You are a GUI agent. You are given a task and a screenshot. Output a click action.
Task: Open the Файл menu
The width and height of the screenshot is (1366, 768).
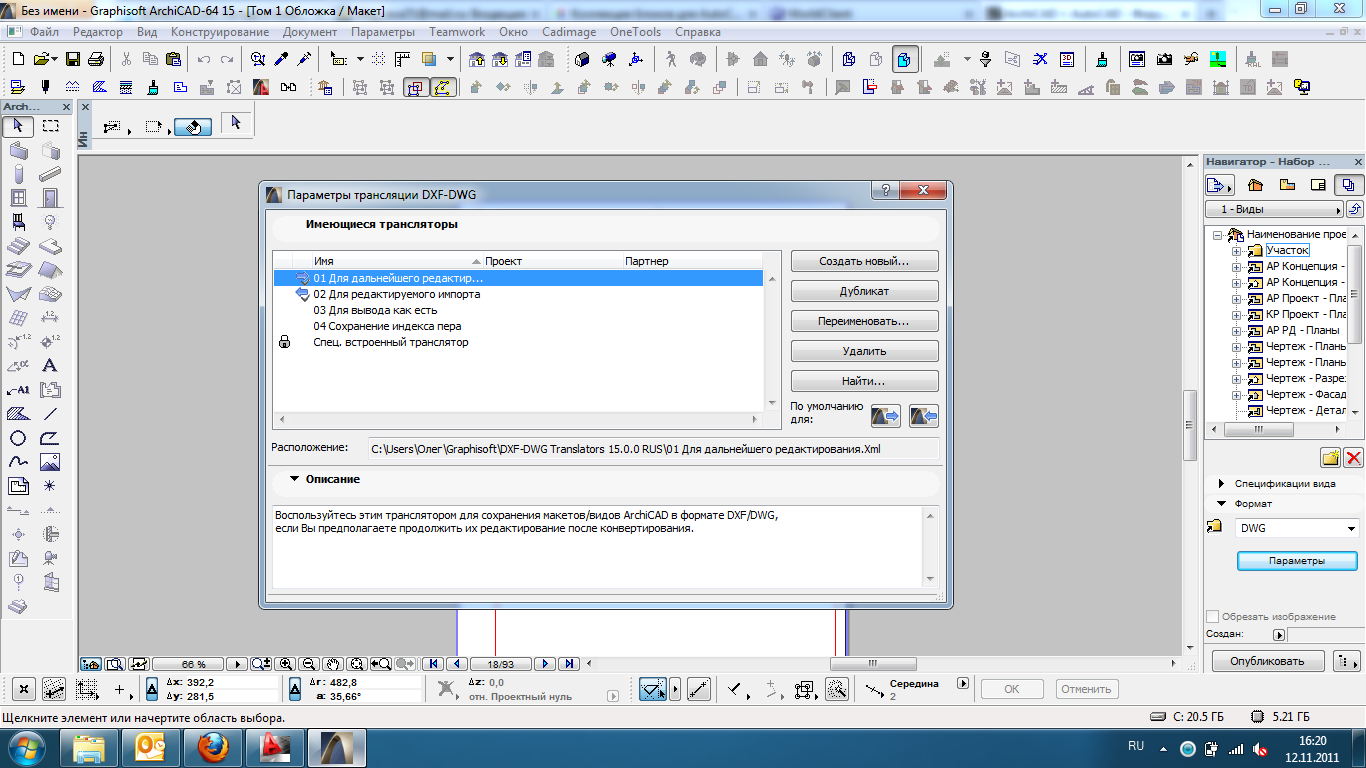pyautogui.click(x=44, y=32)
